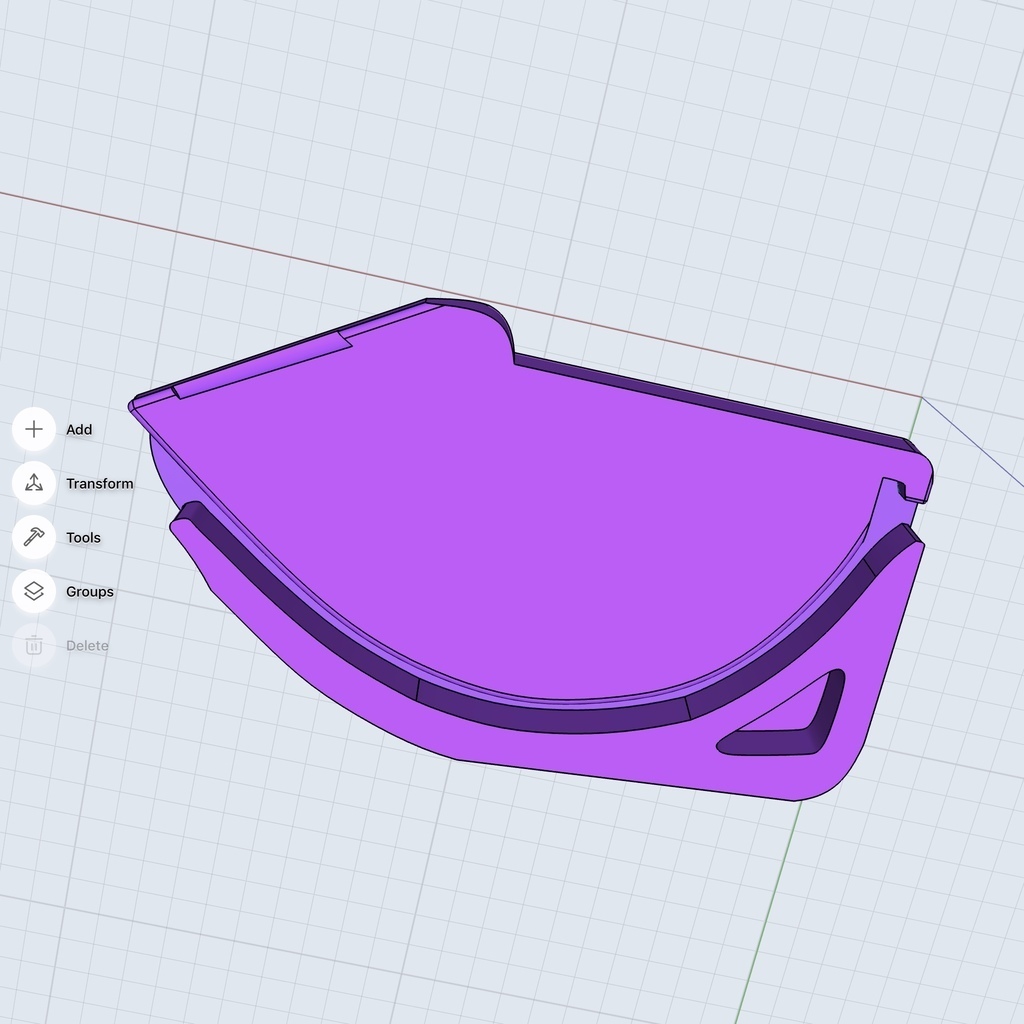Open the Groups layers icon

[33, 591]
